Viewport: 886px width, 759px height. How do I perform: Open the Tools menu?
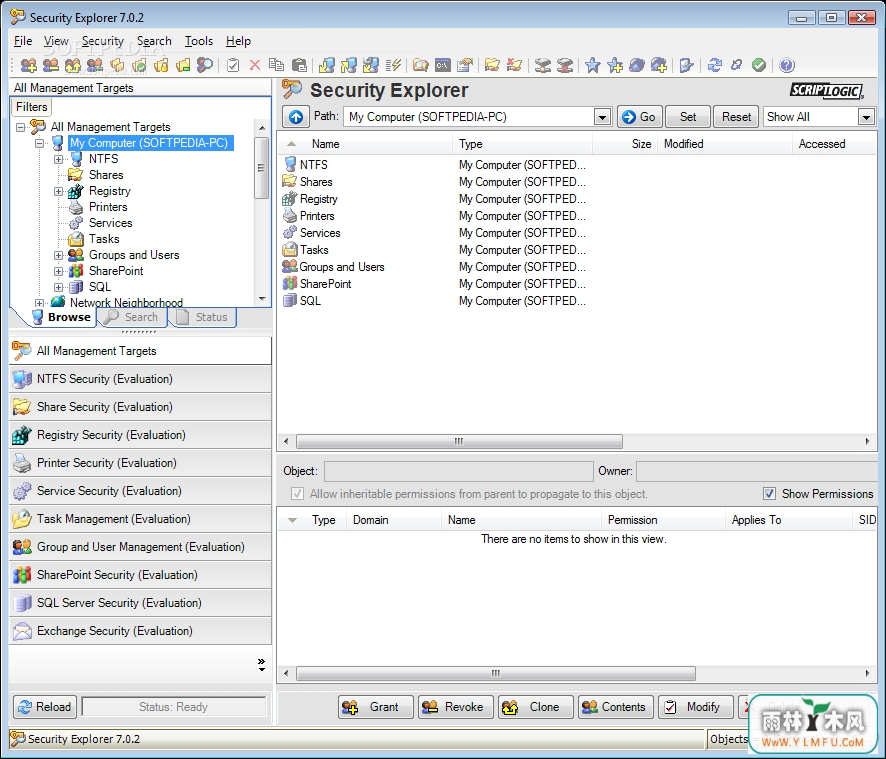tap(199, 41)
